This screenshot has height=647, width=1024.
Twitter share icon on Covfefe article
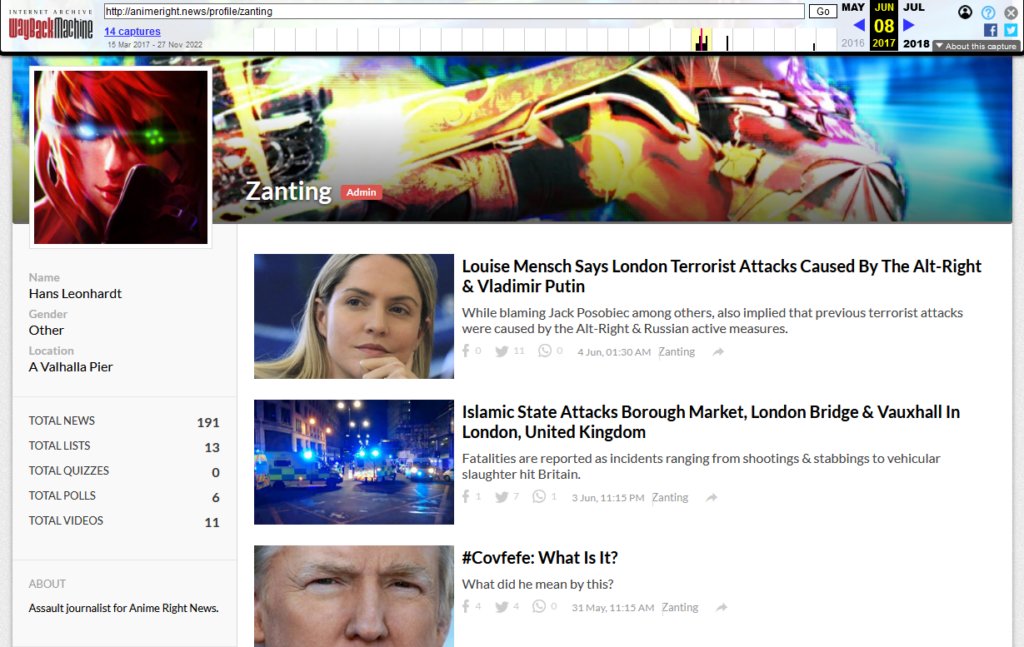click(502, 607)
